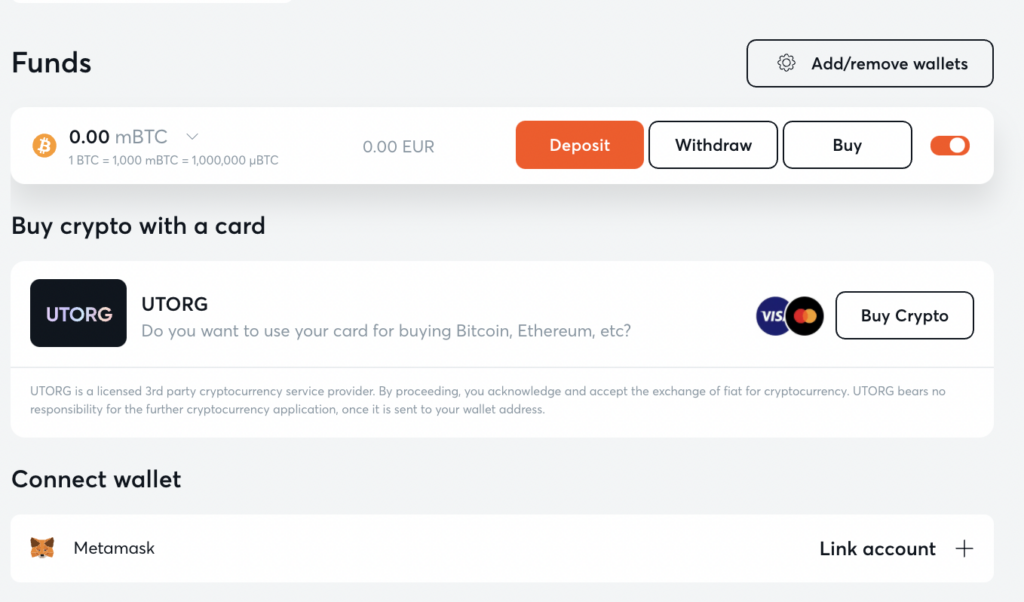Image resolution: width=1024 pixels, height=602 pixels.
Task: Click the 0.00 EUR balance value
Action: click(398, 146)
